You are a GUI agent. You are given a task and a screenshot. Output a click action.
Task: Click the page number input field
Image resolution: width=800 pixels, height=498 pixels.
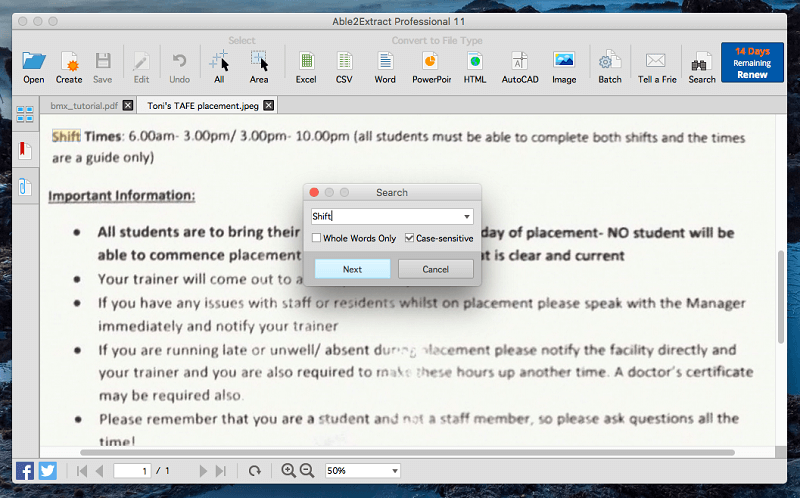132,471
